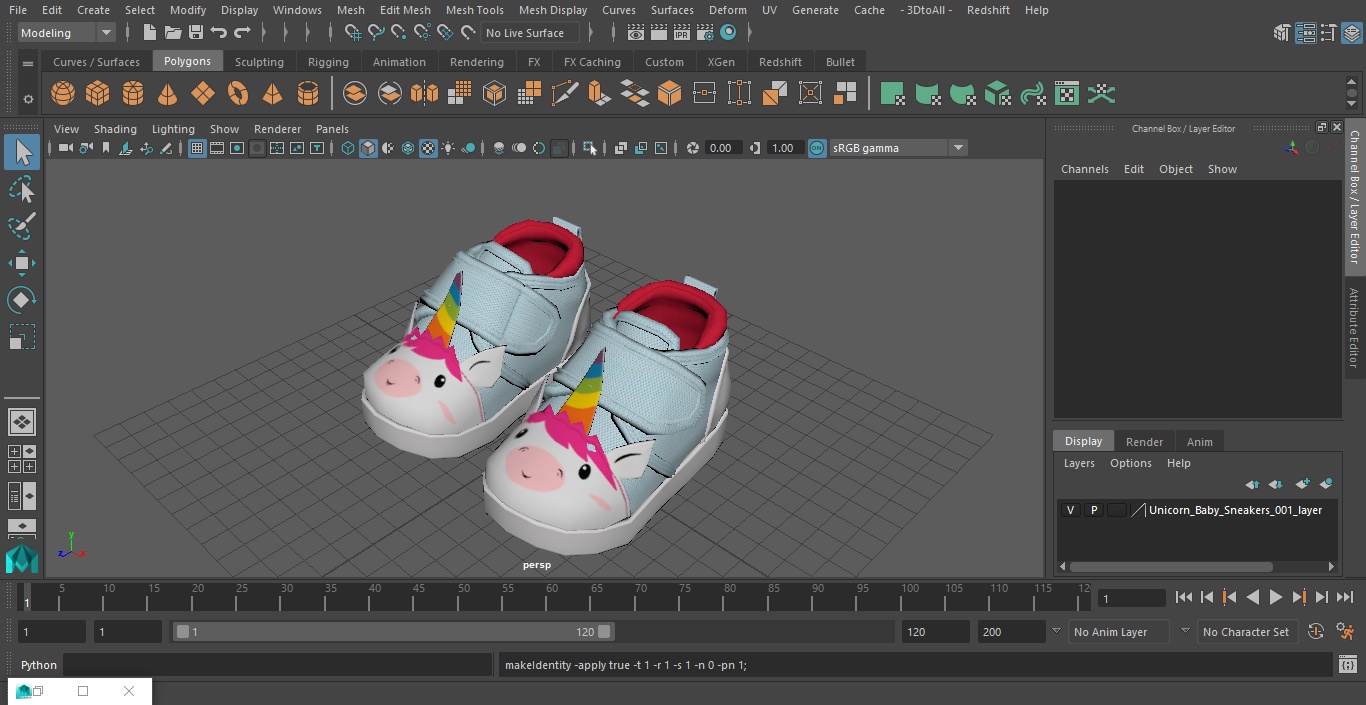The height and width of the screenshot is (705, 1366).
Task: Select the Unicorn_Baby_Sneakers_001_layer
Action: [1235, 510]
